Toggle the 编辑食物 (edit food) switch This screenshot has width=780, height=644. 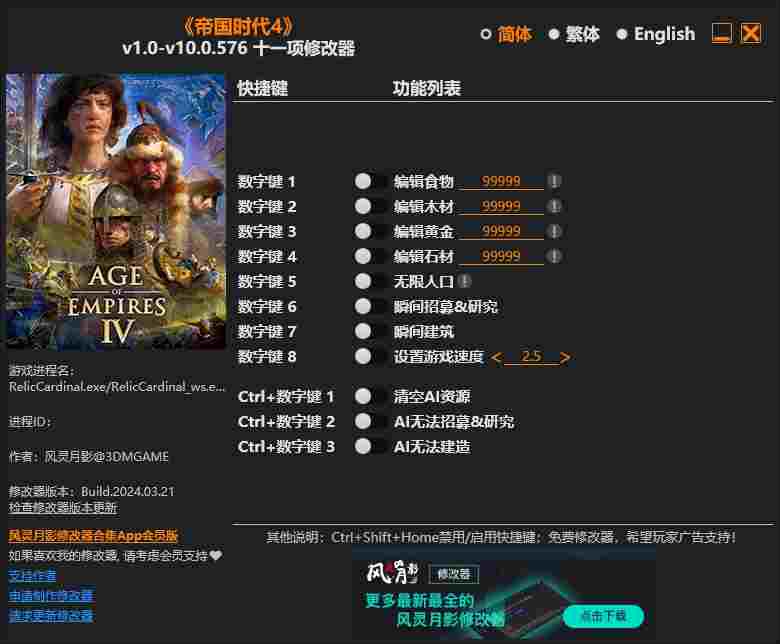point(371,182)
